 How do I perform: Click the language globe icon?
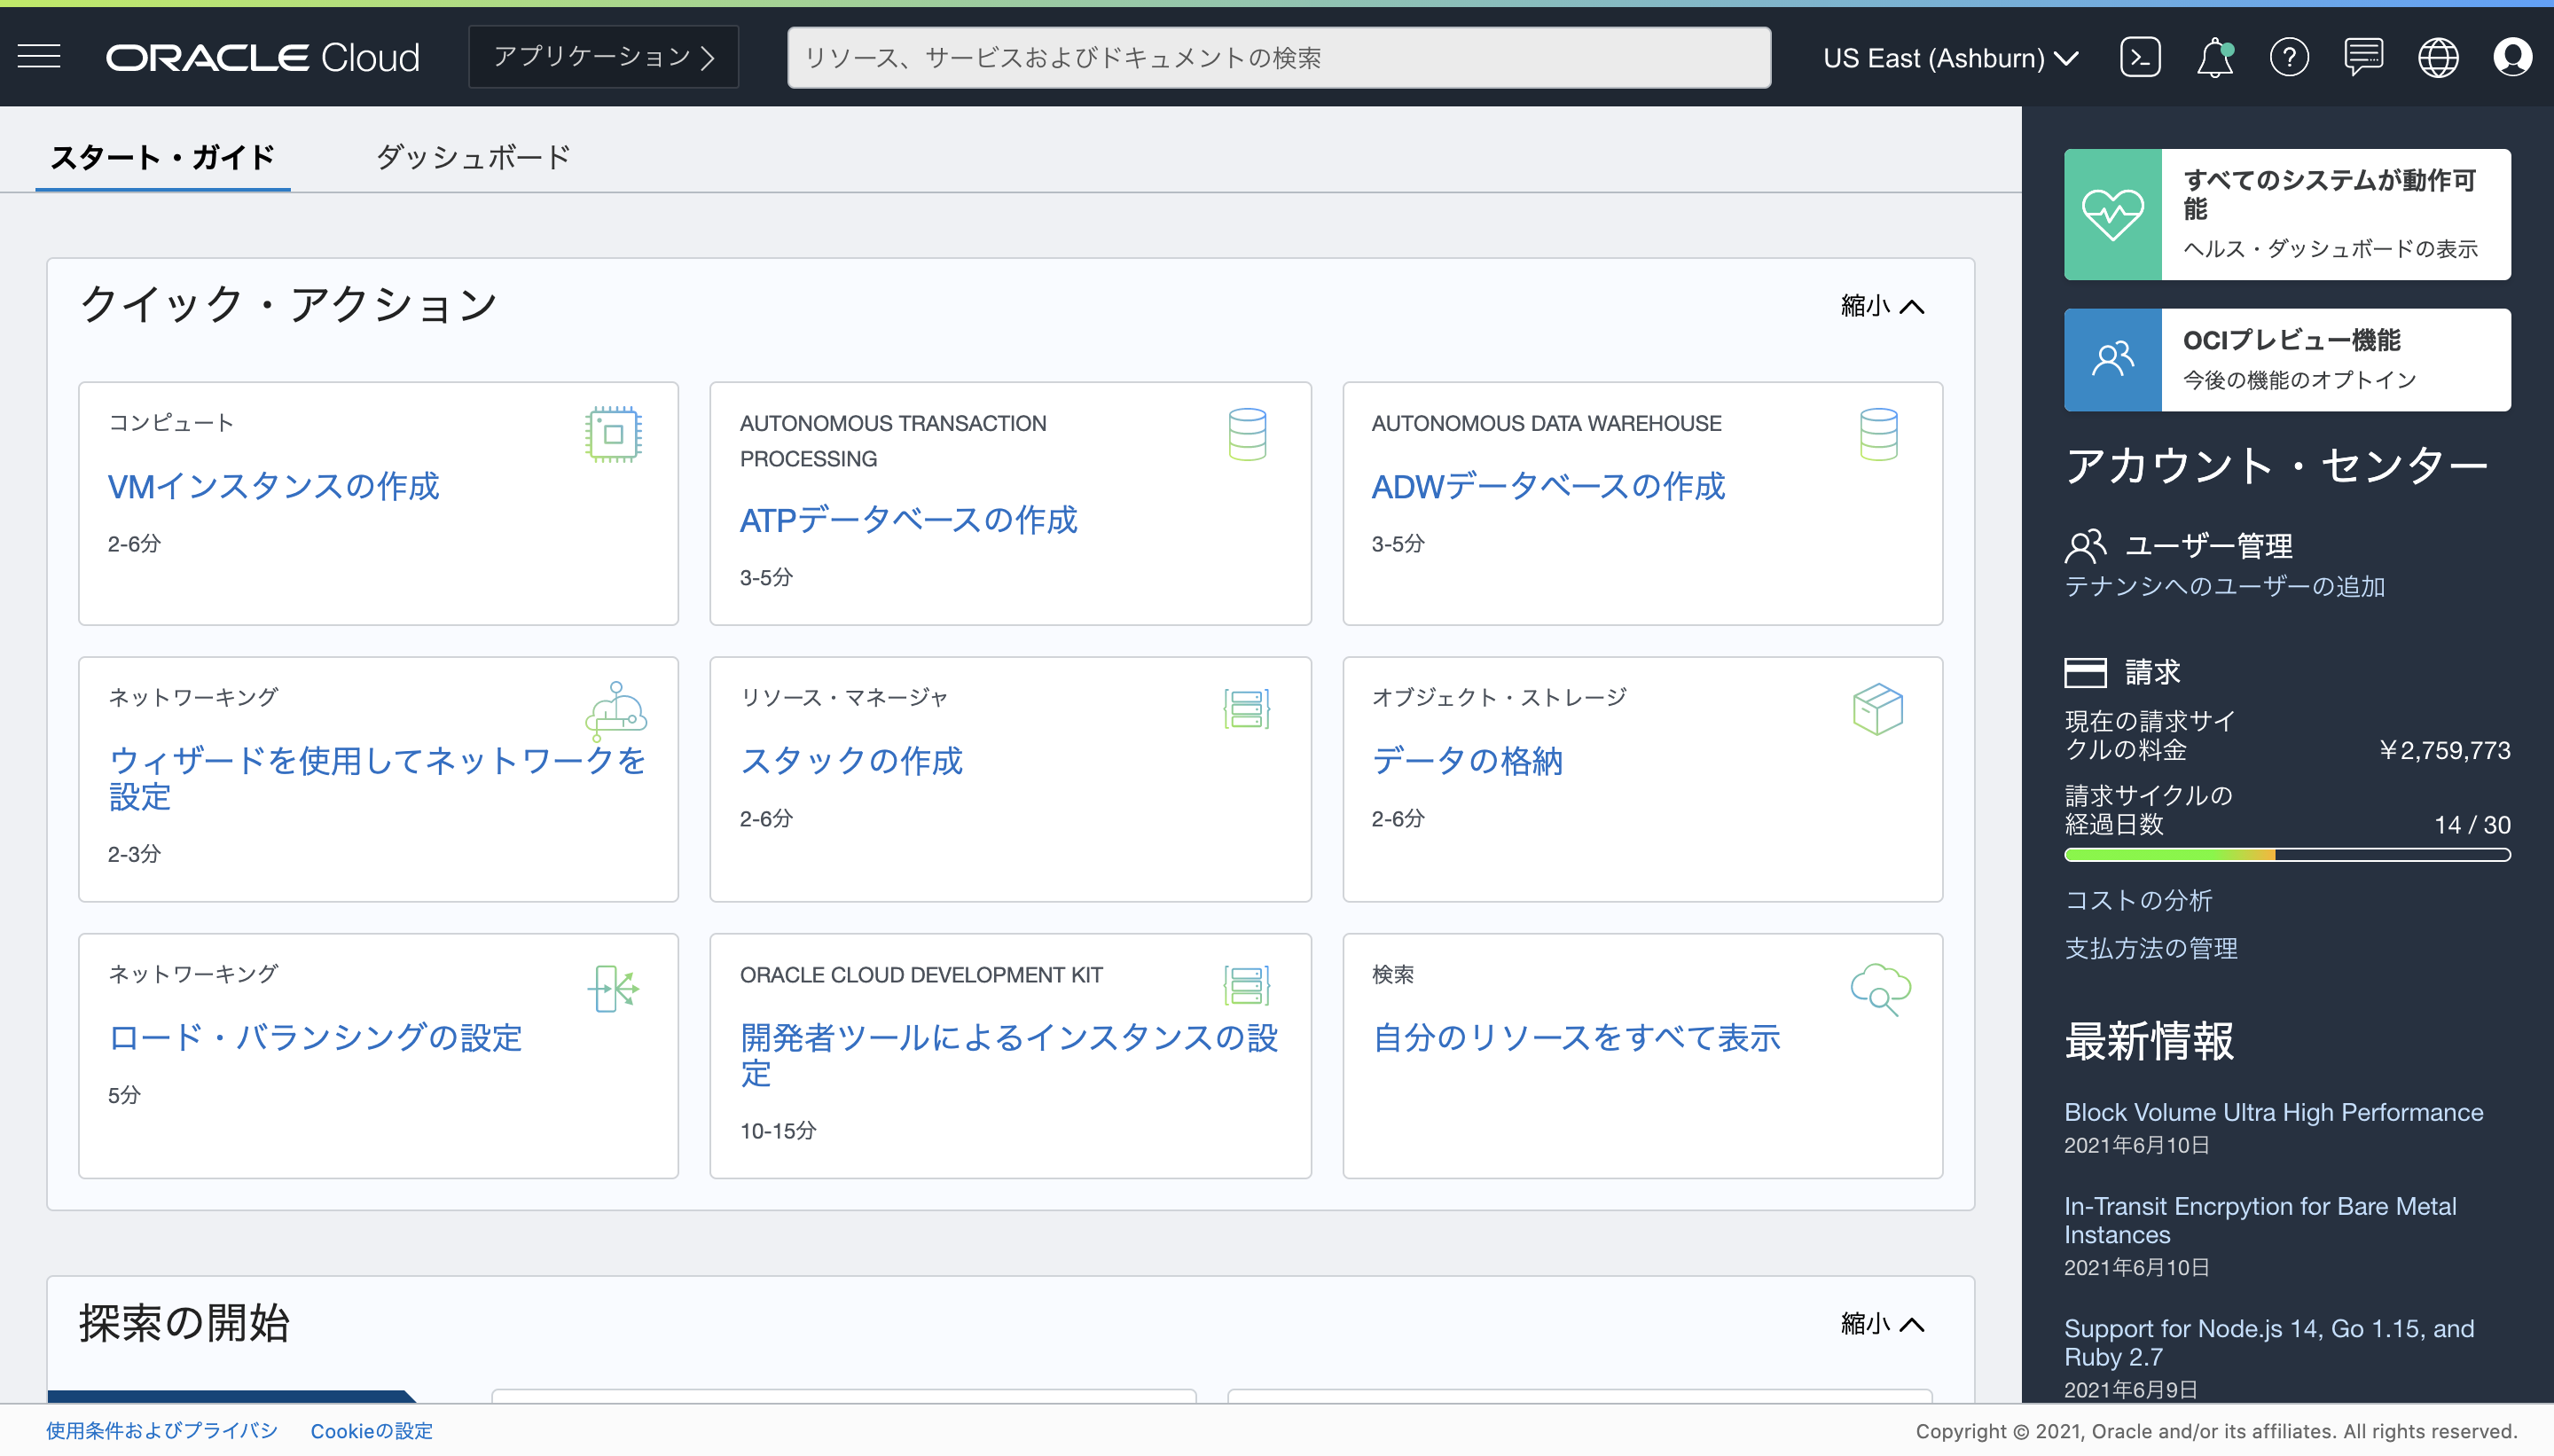coord(2437,57)
